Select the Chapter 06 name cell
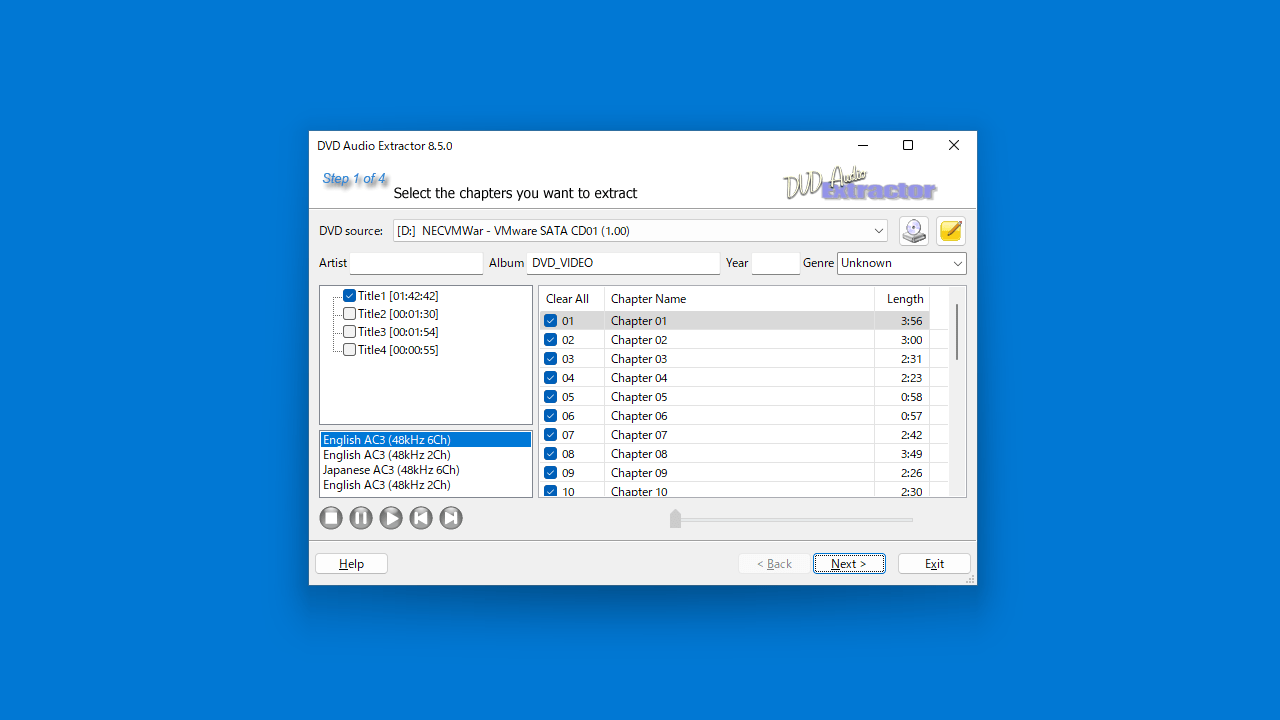The height and width of the screenshot is (720, 1280). (x=739, y=416)
